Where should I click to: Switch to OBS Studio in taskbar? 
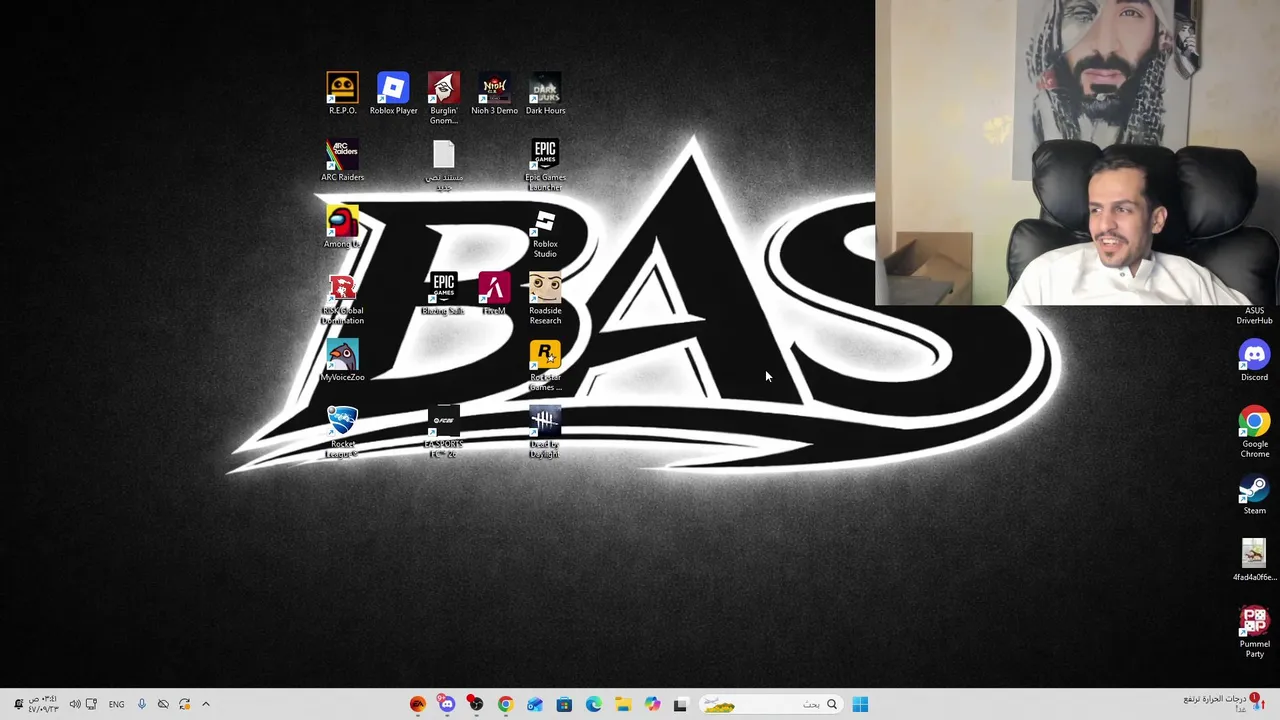[476, 704]
